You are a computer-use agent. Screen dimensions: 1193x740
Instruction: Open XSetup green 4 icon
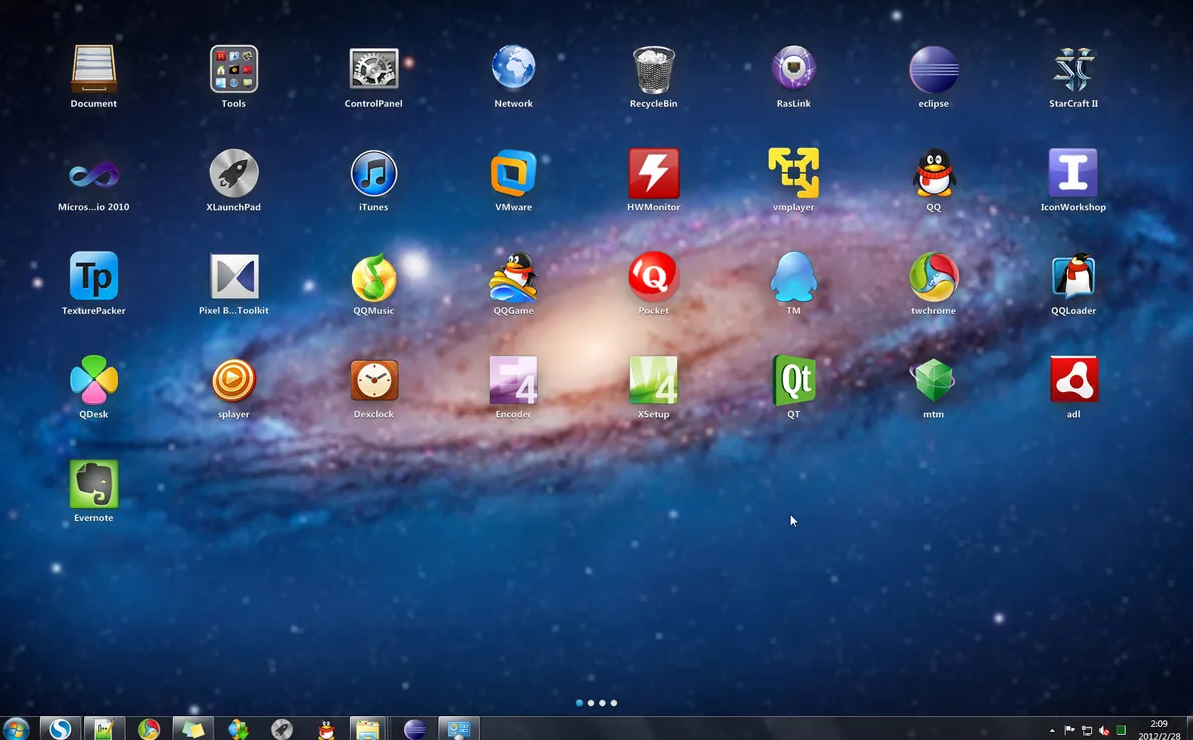(x=654, y=380)
